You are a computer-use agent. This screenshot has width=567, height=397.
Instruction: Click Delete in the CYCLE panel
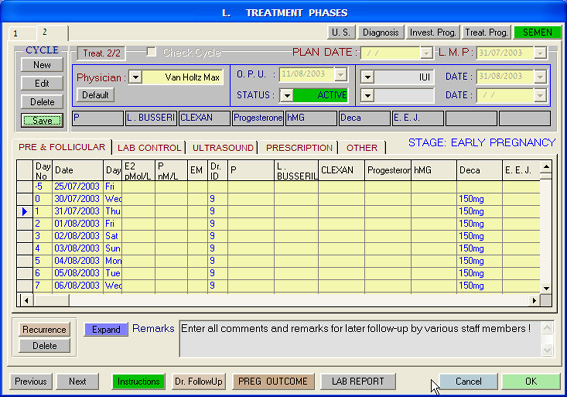(42, 102)
